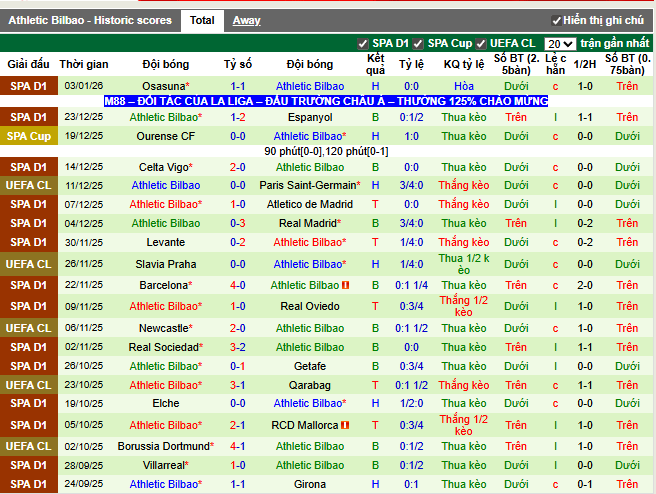
Task: Select 0-1 half-time score in Girona row
Action: (584, 484)
